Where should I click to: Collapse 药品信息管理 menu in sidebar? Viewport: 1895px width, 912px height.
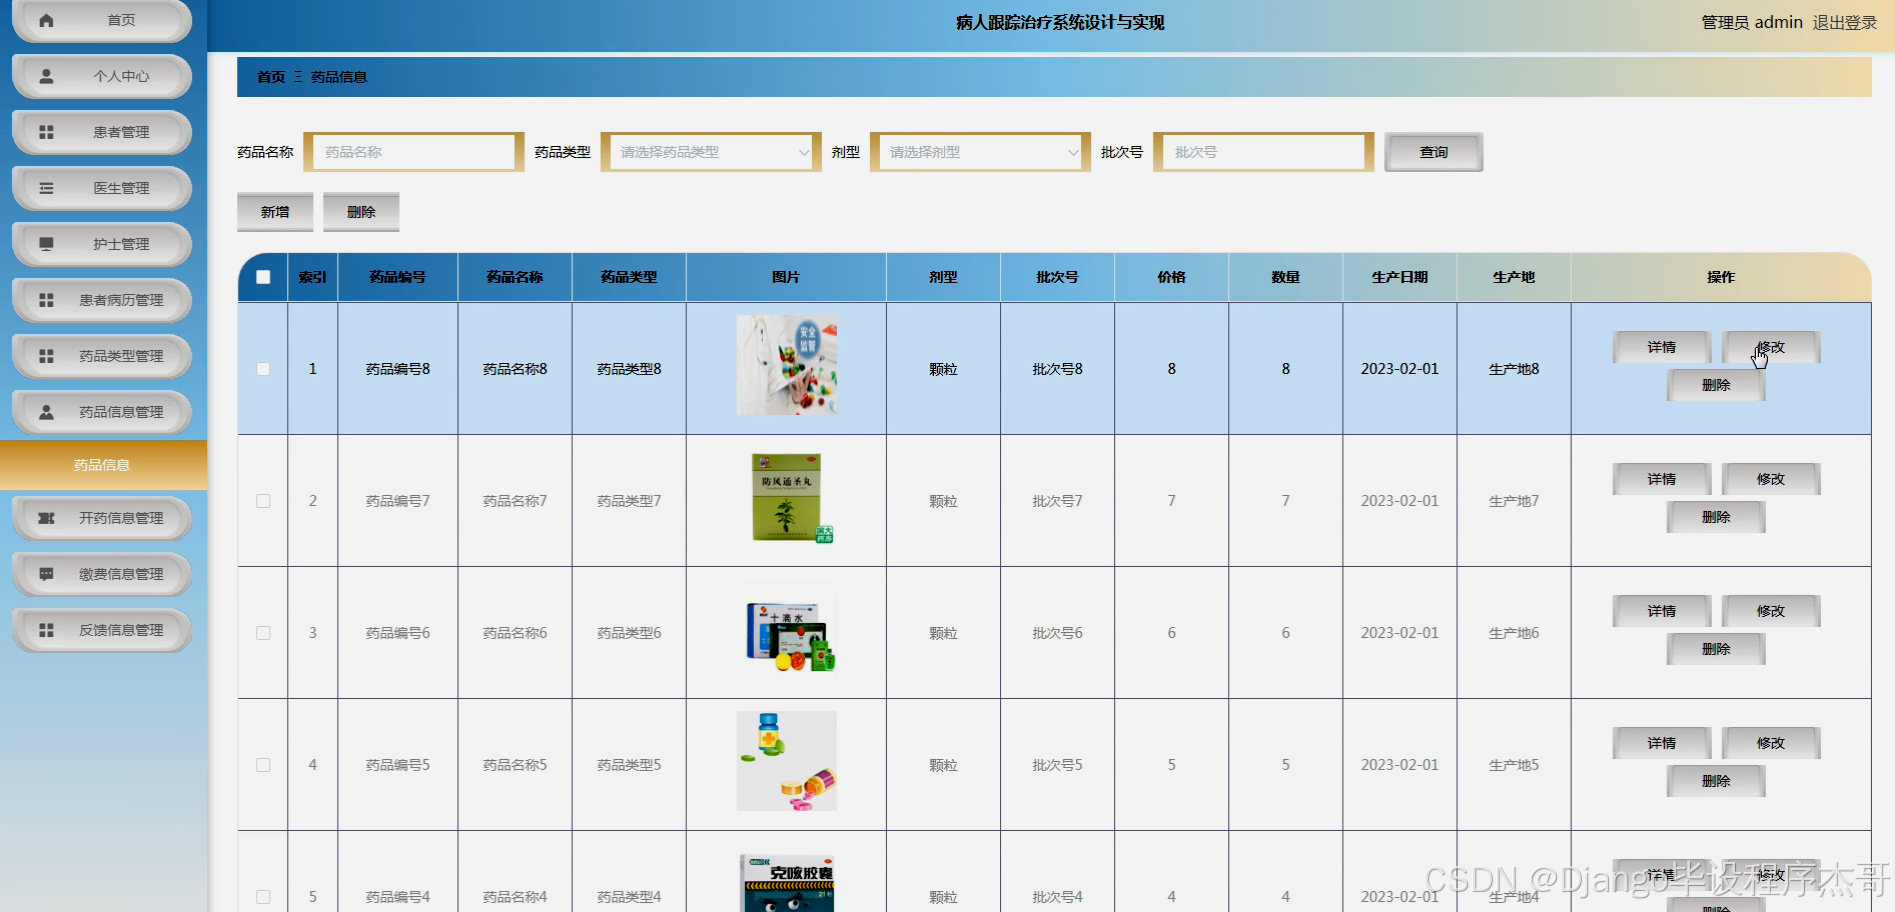tap(102, 412)
